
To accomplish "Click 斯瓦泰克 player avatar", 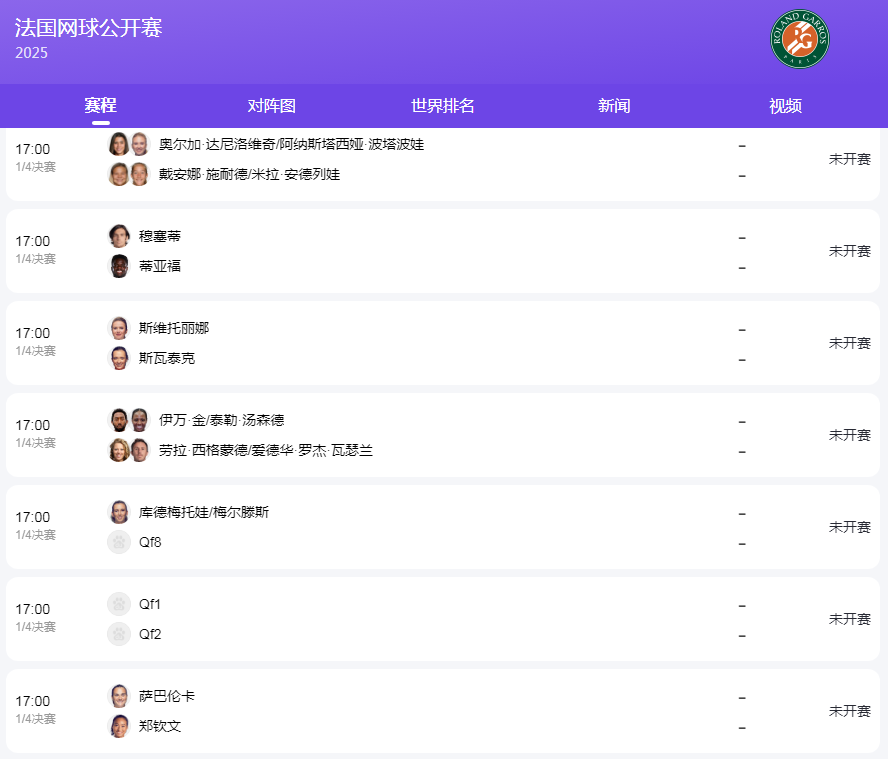I will click(119, 358).
